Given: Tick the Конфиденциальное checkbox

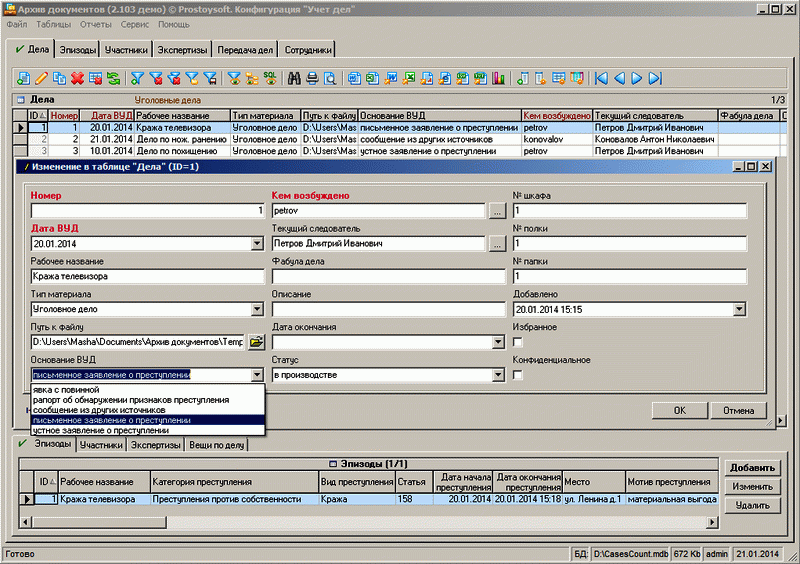Looking at the screenshot, I should (518, 375).
